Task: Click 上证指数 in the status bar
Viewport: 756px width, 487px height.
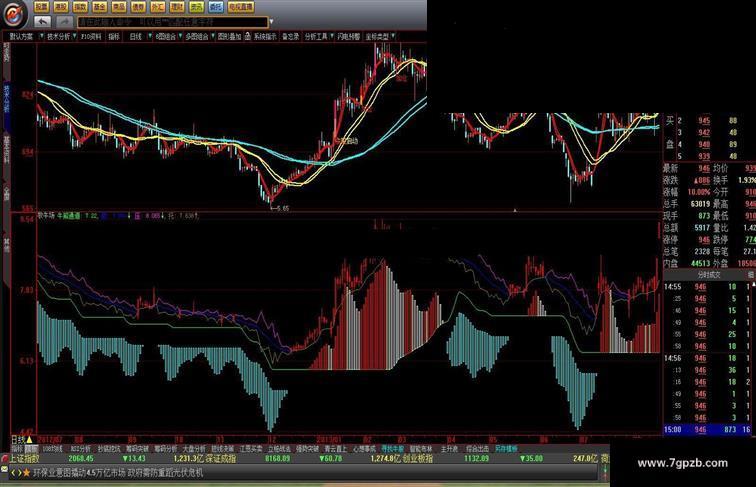Action: pos(25,459)
